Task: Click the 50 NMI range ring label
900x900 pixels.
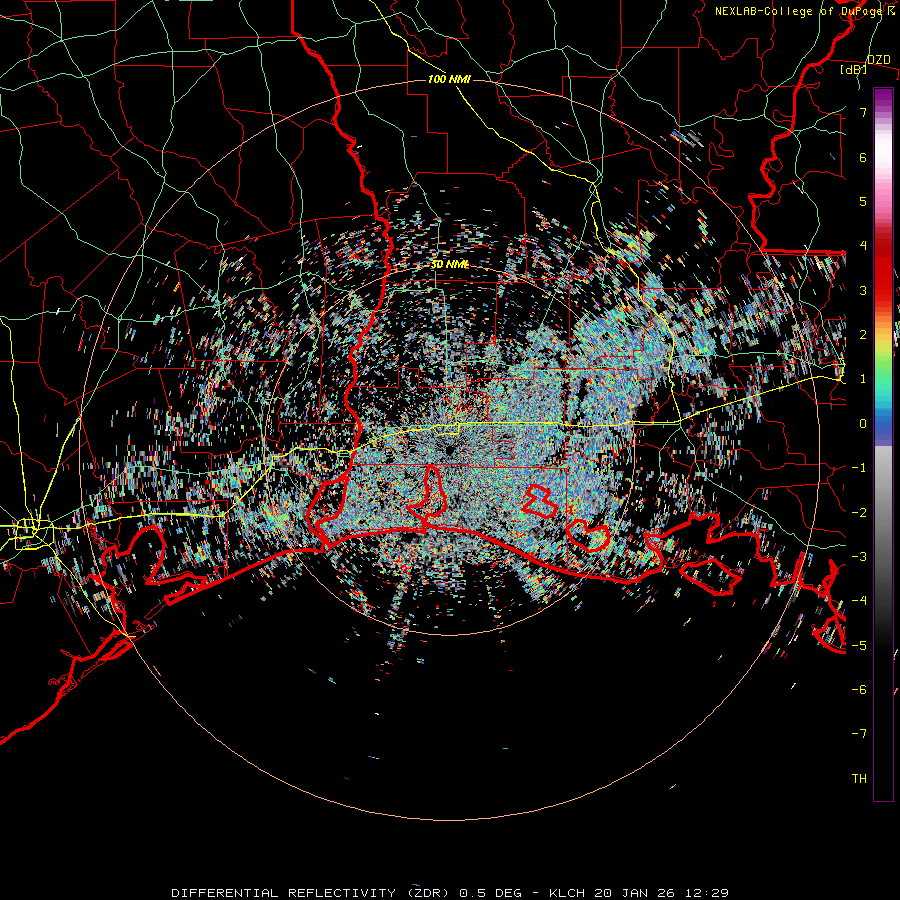Action: (x=450, y=265)
